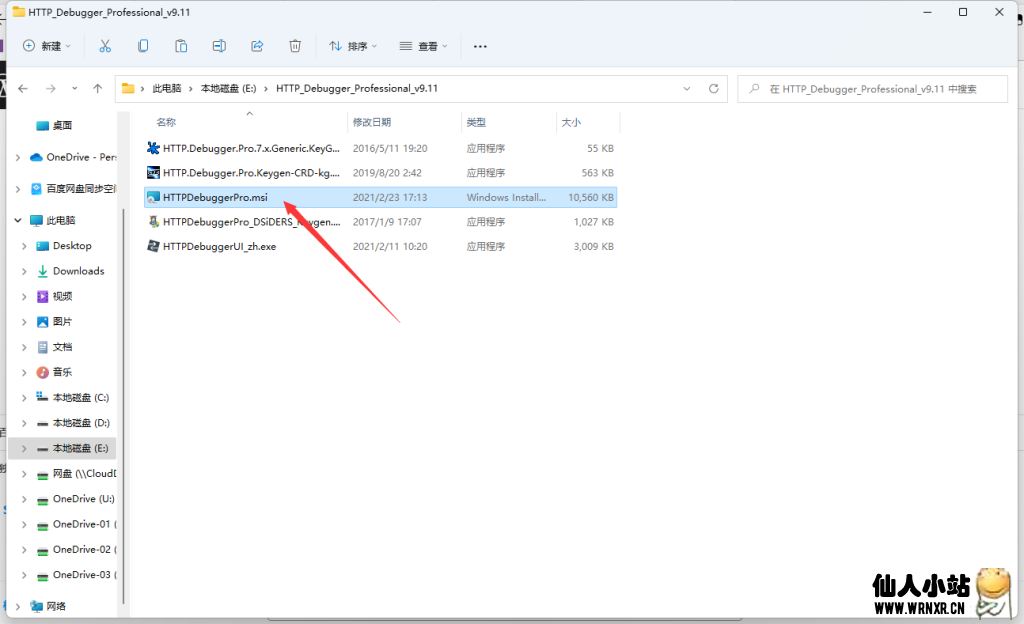Click the Delete trash can icon

(x=295, y=46)
